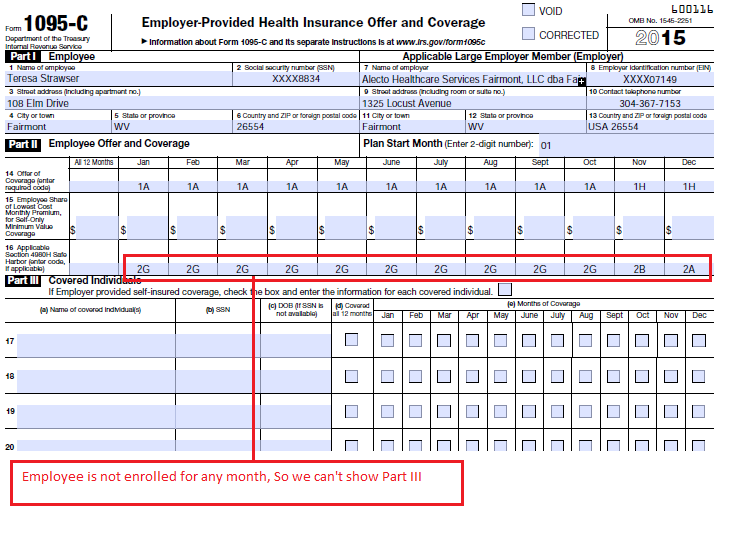Click line 15 All 12 Months premium field
This screenshot has width=736, height=543.
(97, 228)
